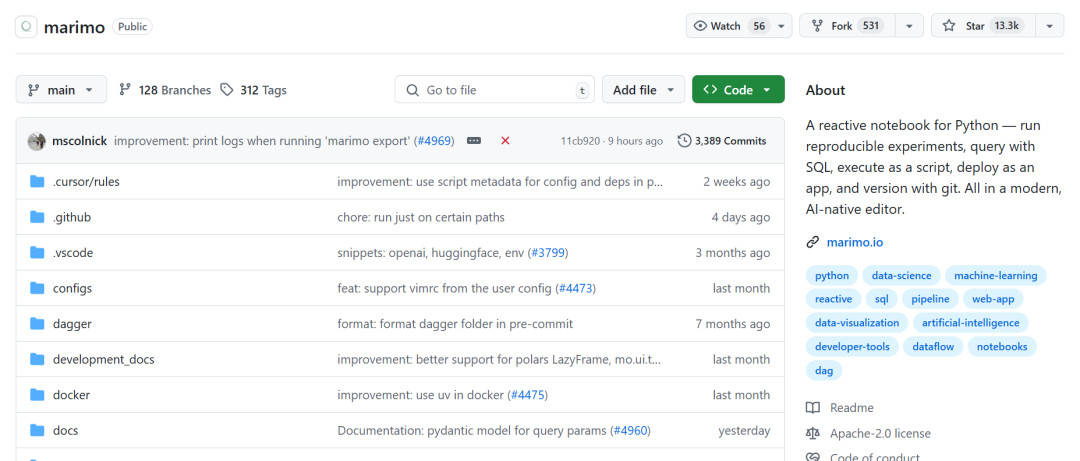Open the Apache-2.0 license link
This screenshot has height=461, width=1080.
coord(880,433)
